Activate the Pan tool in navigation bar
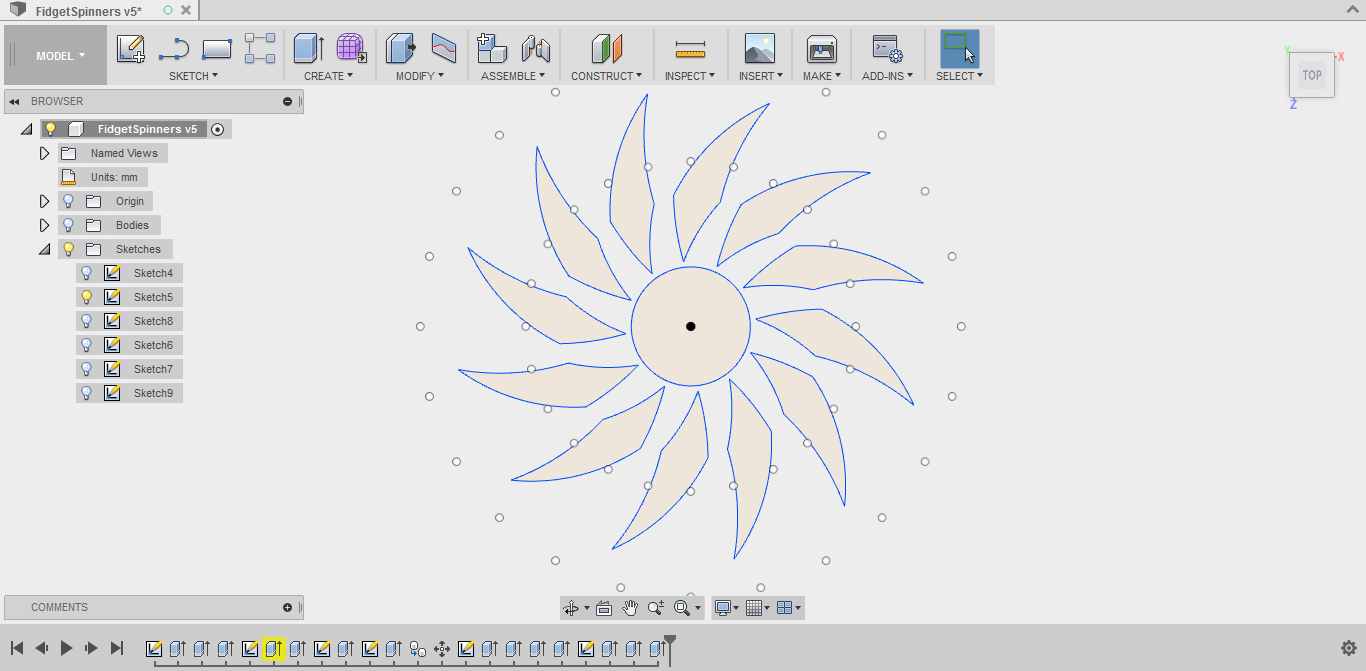 pos(631,607)
